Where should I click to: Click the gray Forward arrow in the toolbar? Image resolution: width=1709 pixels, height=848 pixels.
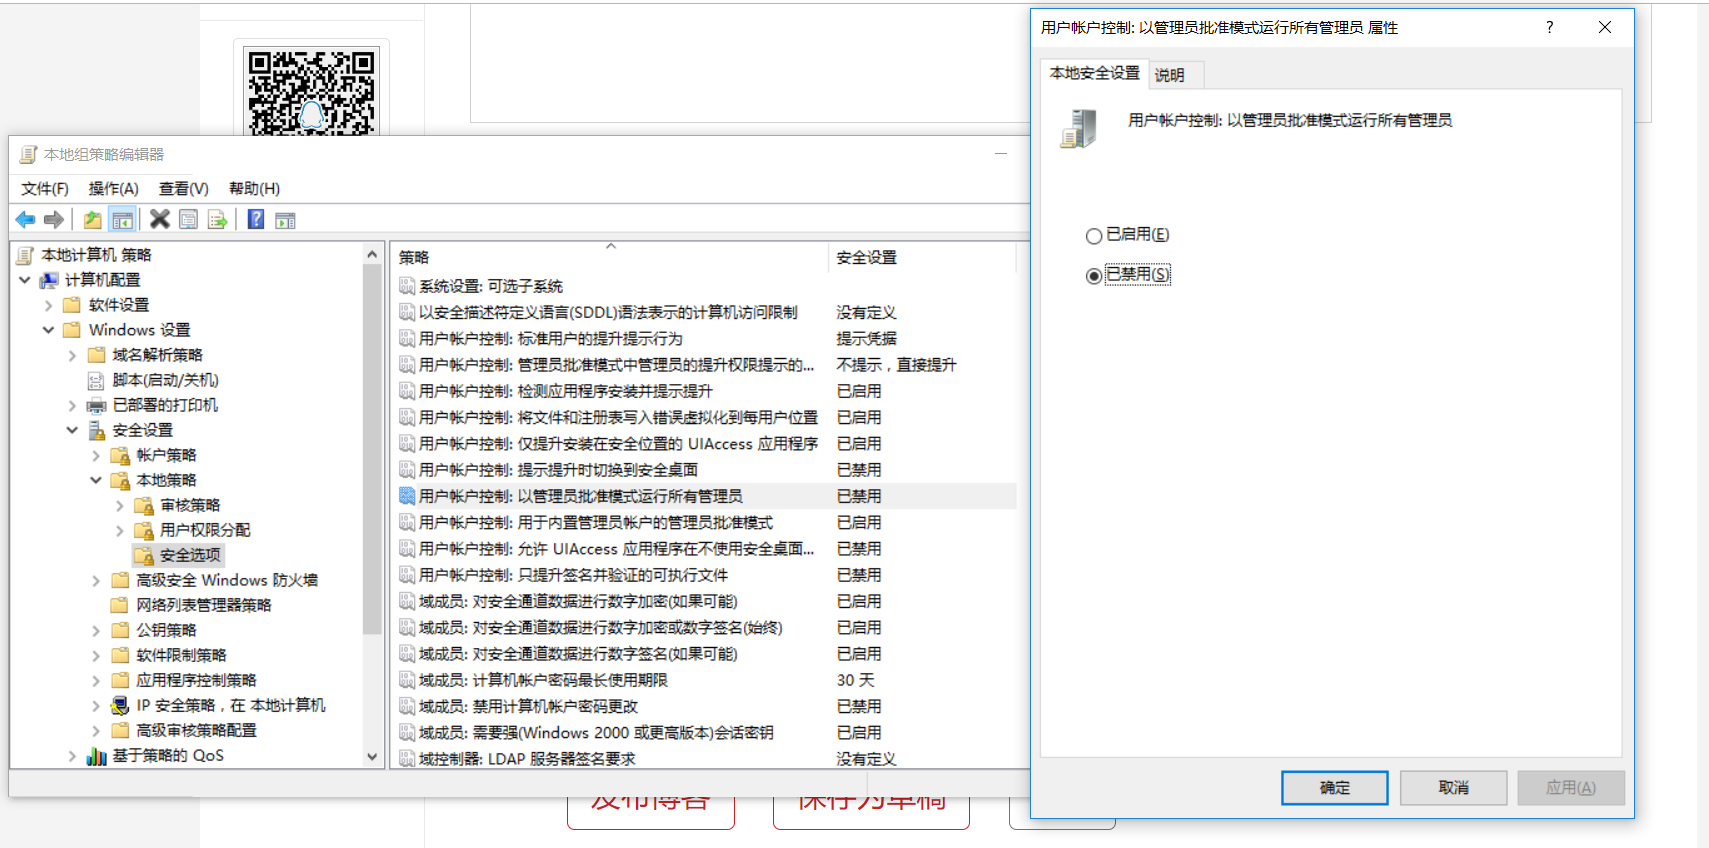(54, 220)
